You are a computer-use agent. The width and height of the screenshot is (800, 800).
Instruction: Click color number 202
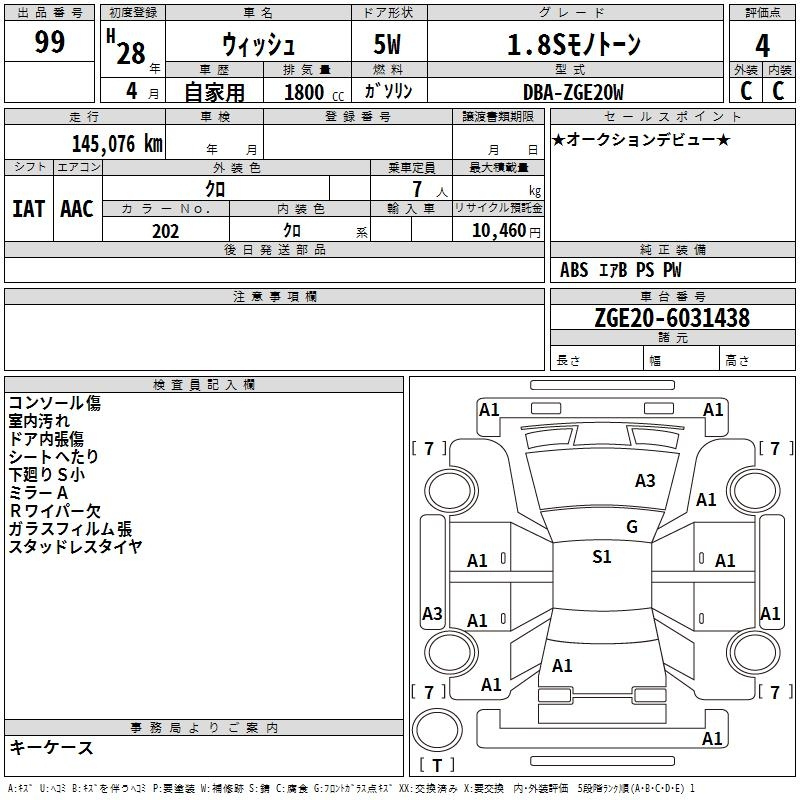165,231
